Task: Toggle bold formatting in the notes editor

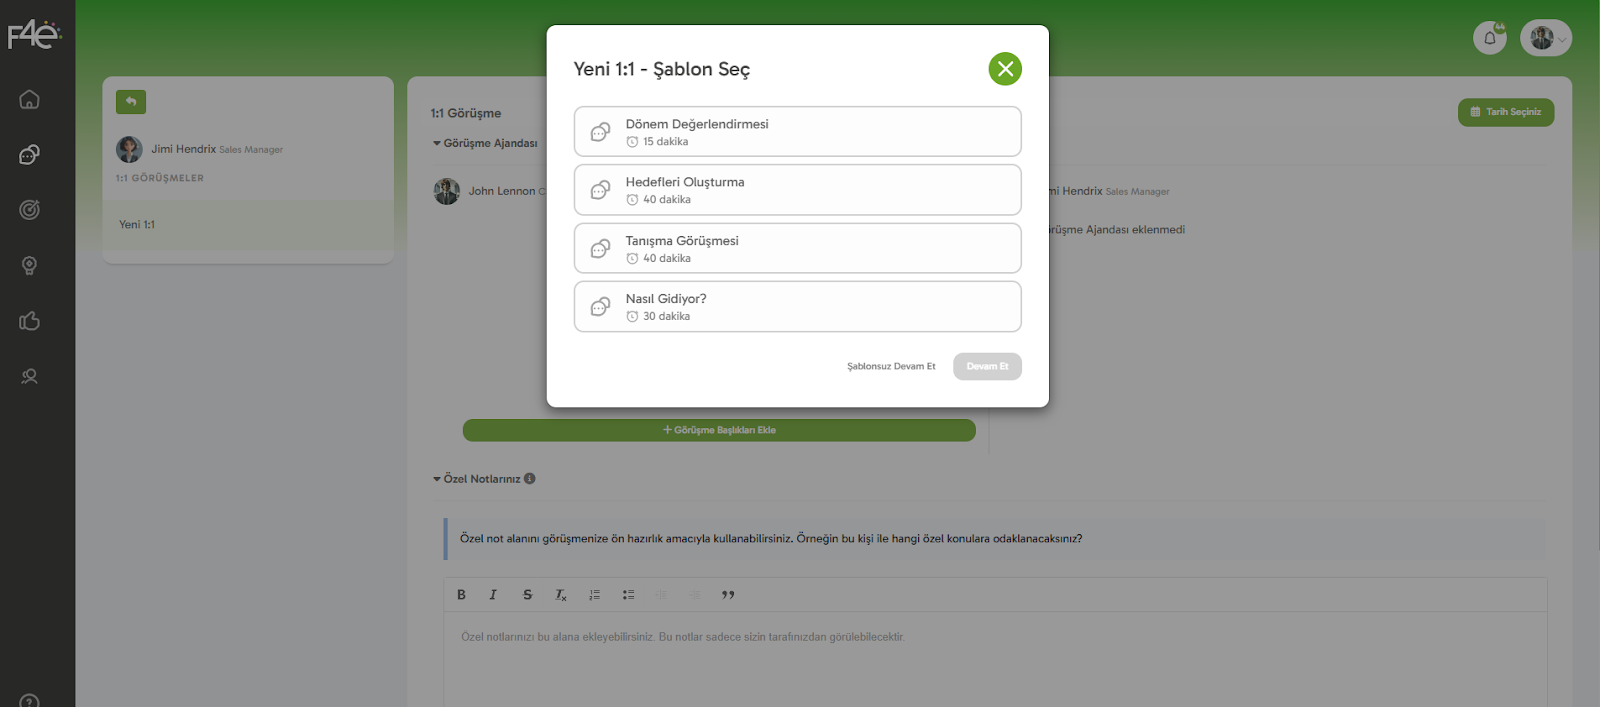Action: click(461, 595)
